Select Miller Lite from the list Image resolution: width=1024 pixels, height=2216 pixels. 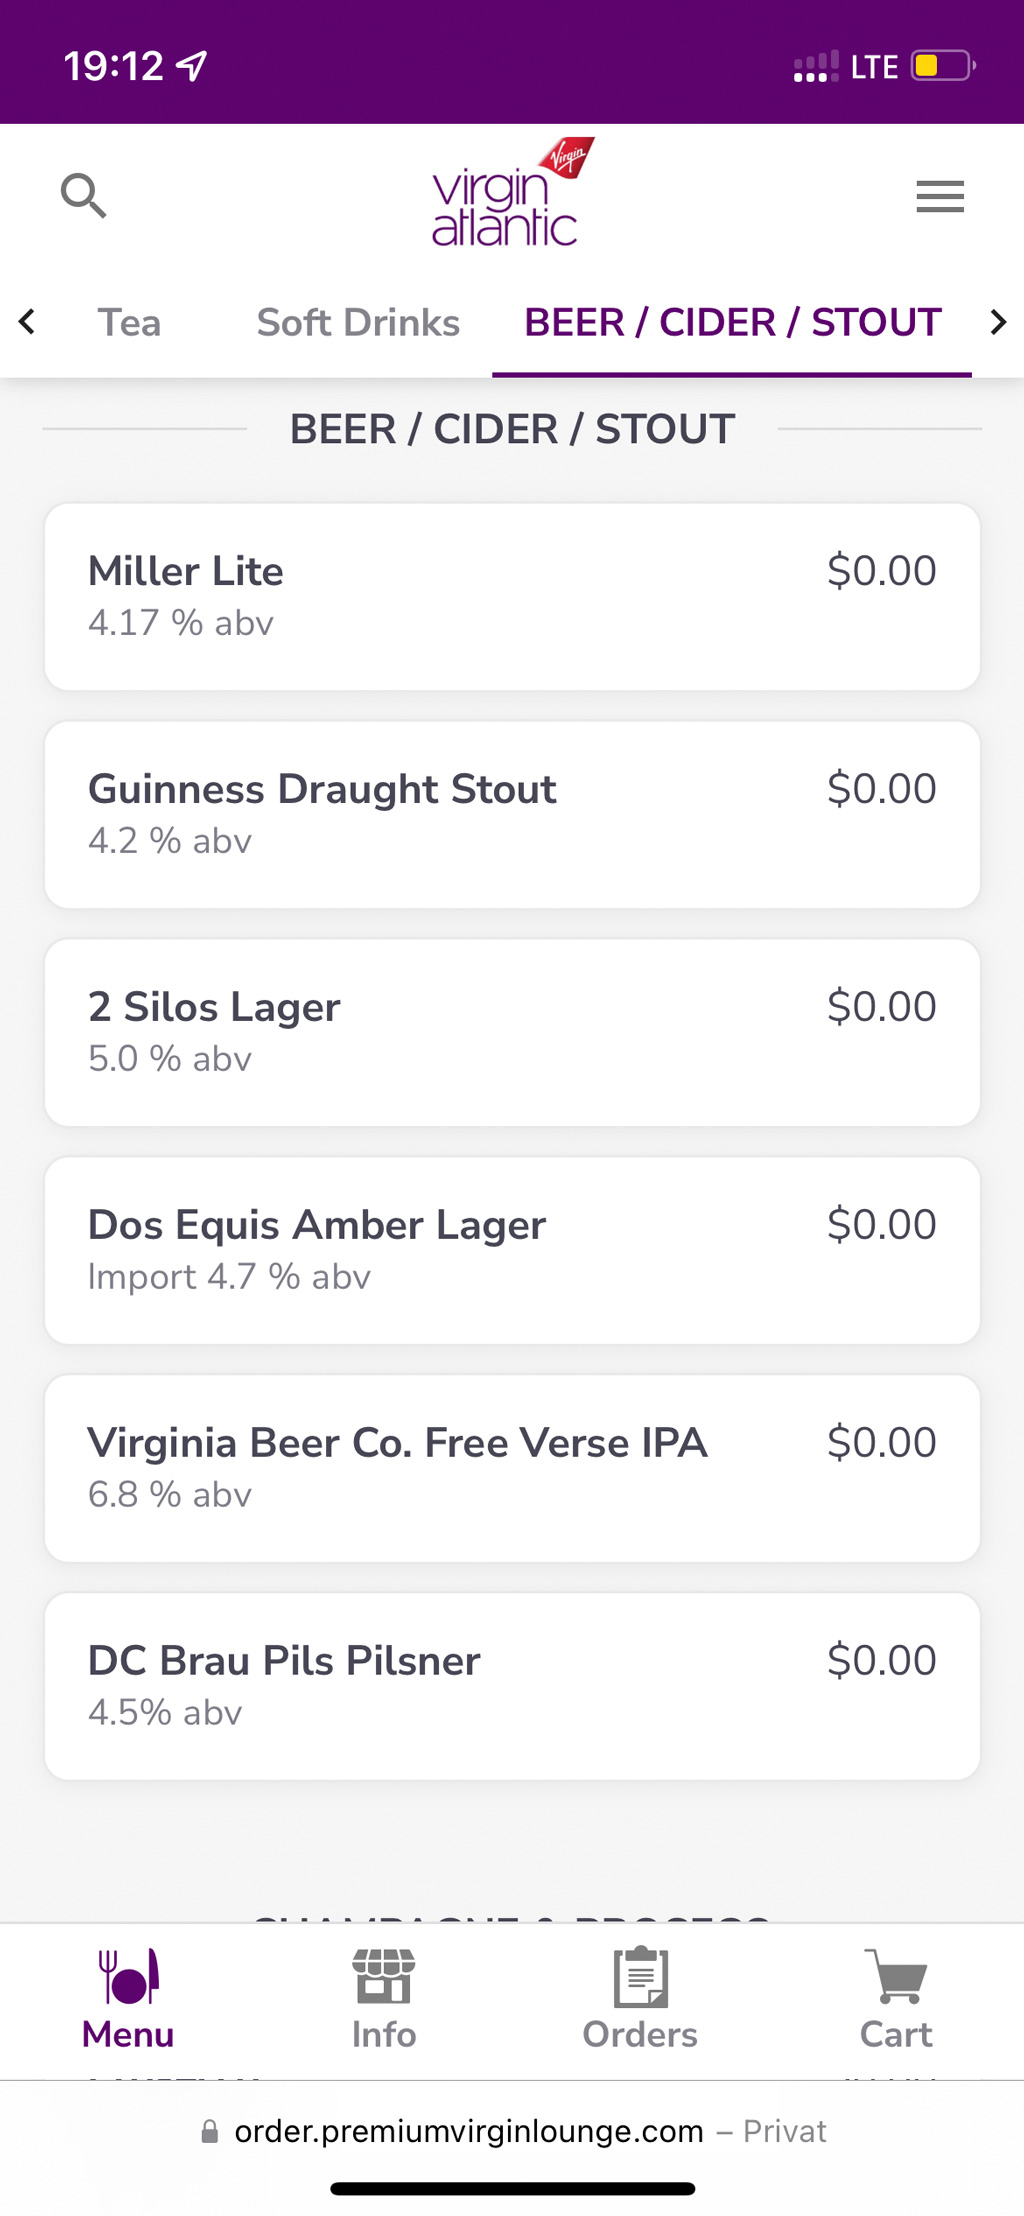512,597
